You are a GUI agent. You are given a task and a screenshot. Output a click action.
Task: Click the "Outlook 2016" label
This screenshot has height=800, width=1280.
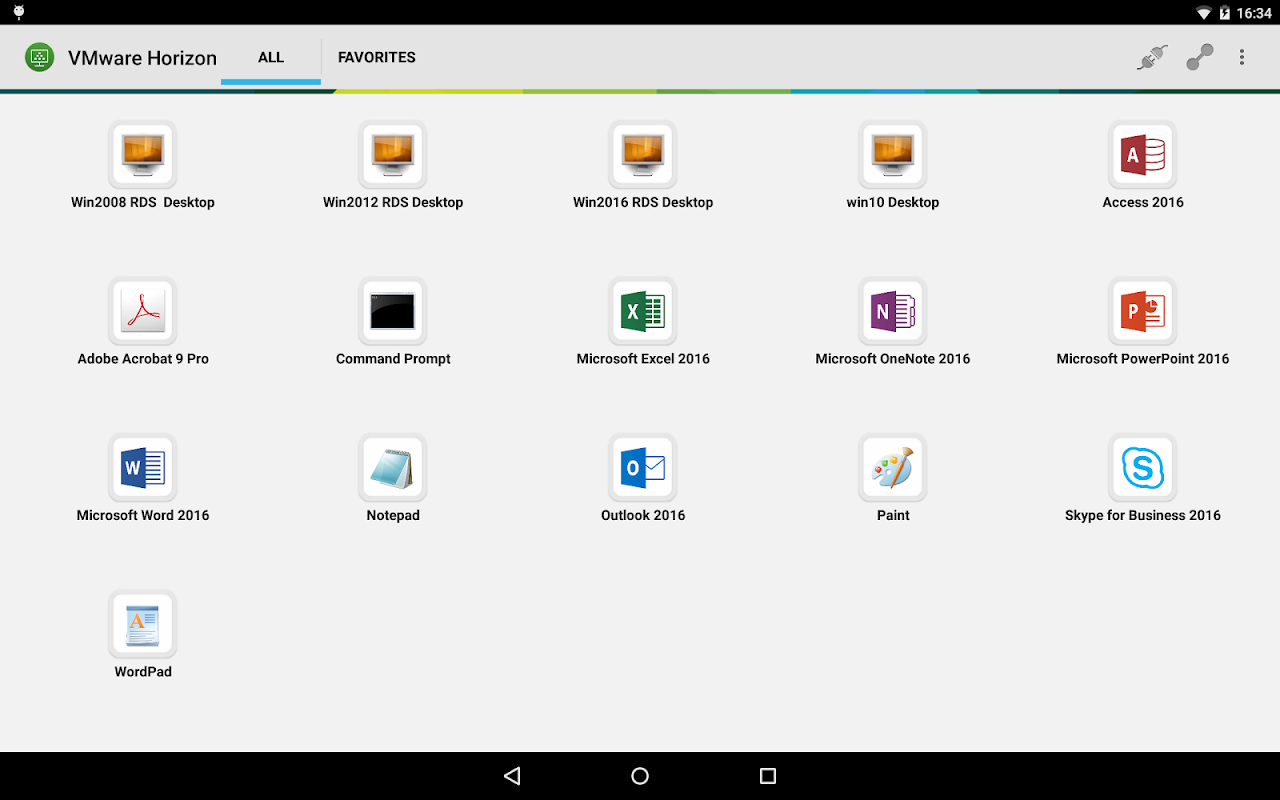point(643,515)
